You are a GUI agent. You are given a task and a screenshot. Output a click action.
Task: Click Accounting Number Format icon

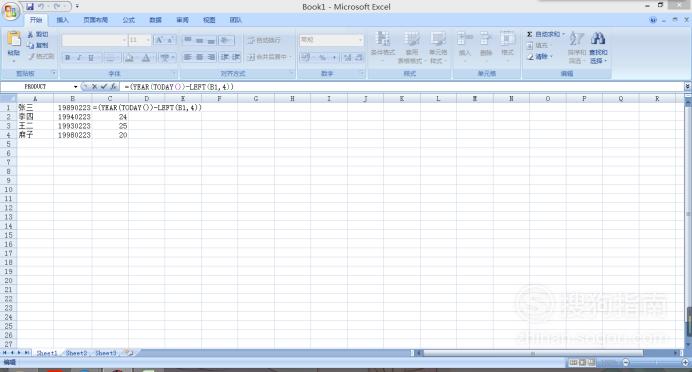[x=306, y=57]
